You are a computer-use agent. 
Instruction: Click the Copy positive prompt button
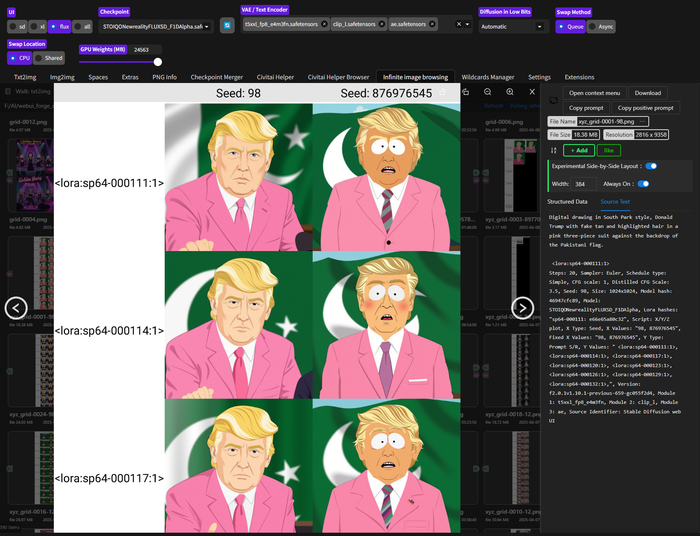(645, 107)
